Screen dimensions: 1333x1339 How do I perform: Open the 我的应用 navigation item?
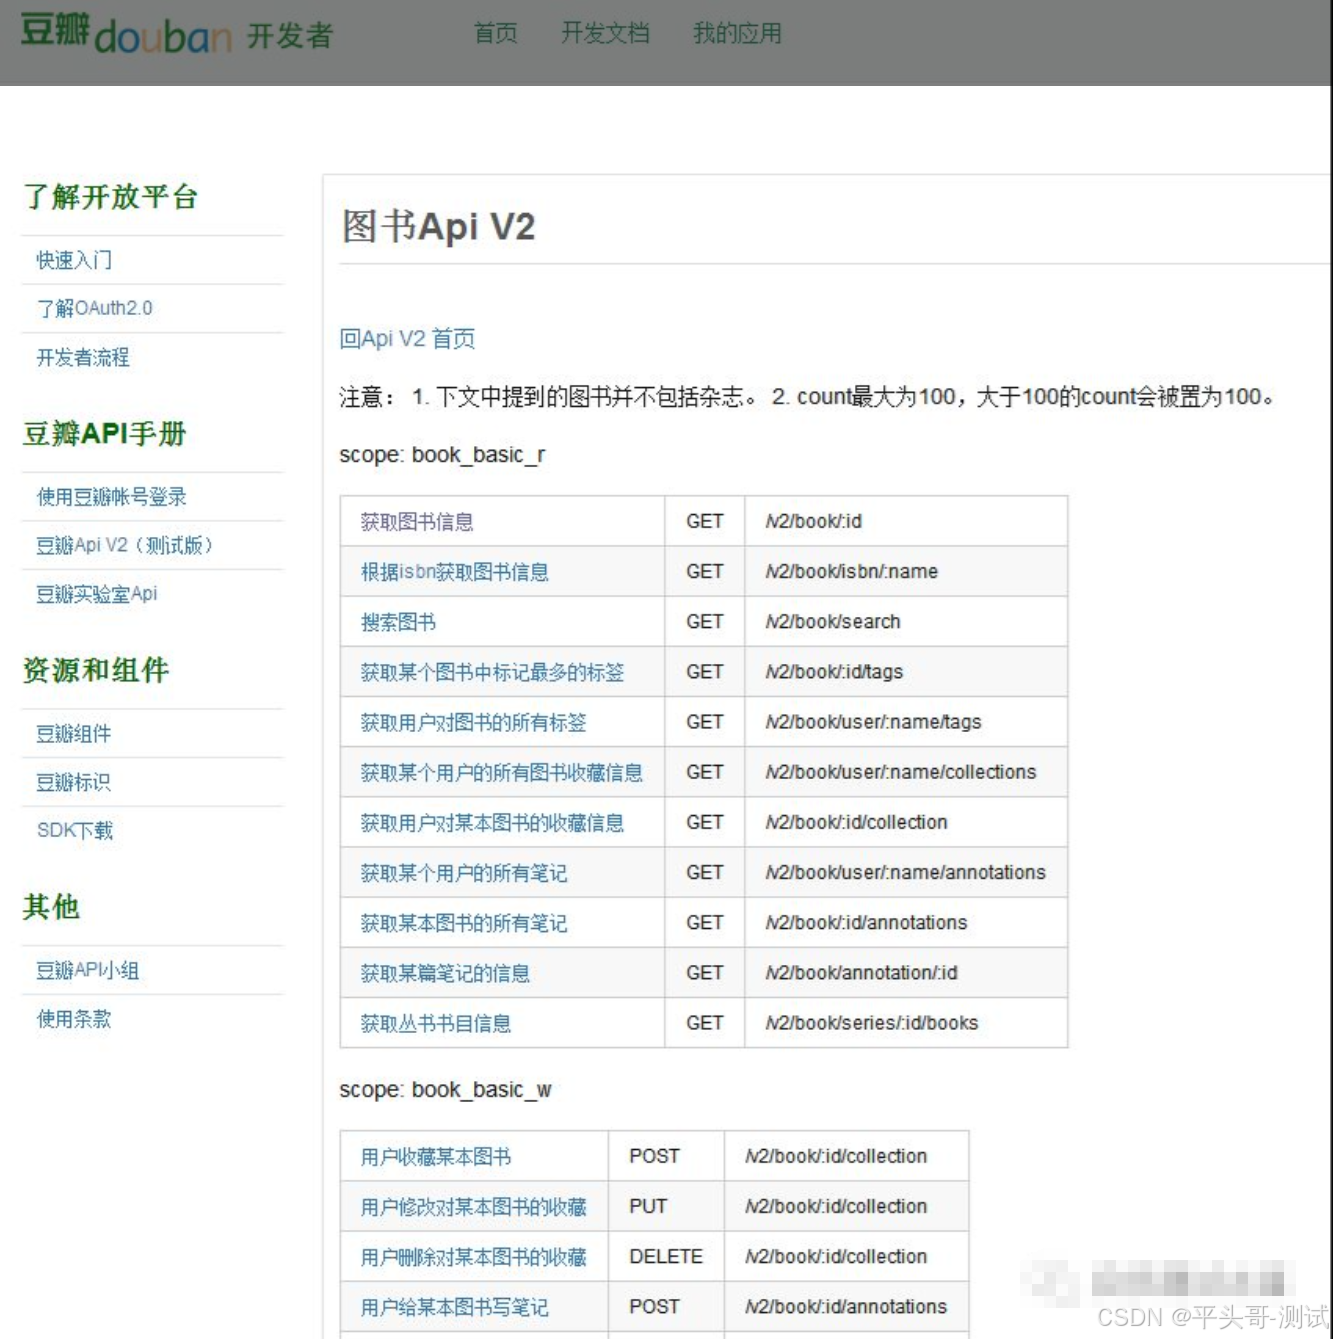(736, 33)
